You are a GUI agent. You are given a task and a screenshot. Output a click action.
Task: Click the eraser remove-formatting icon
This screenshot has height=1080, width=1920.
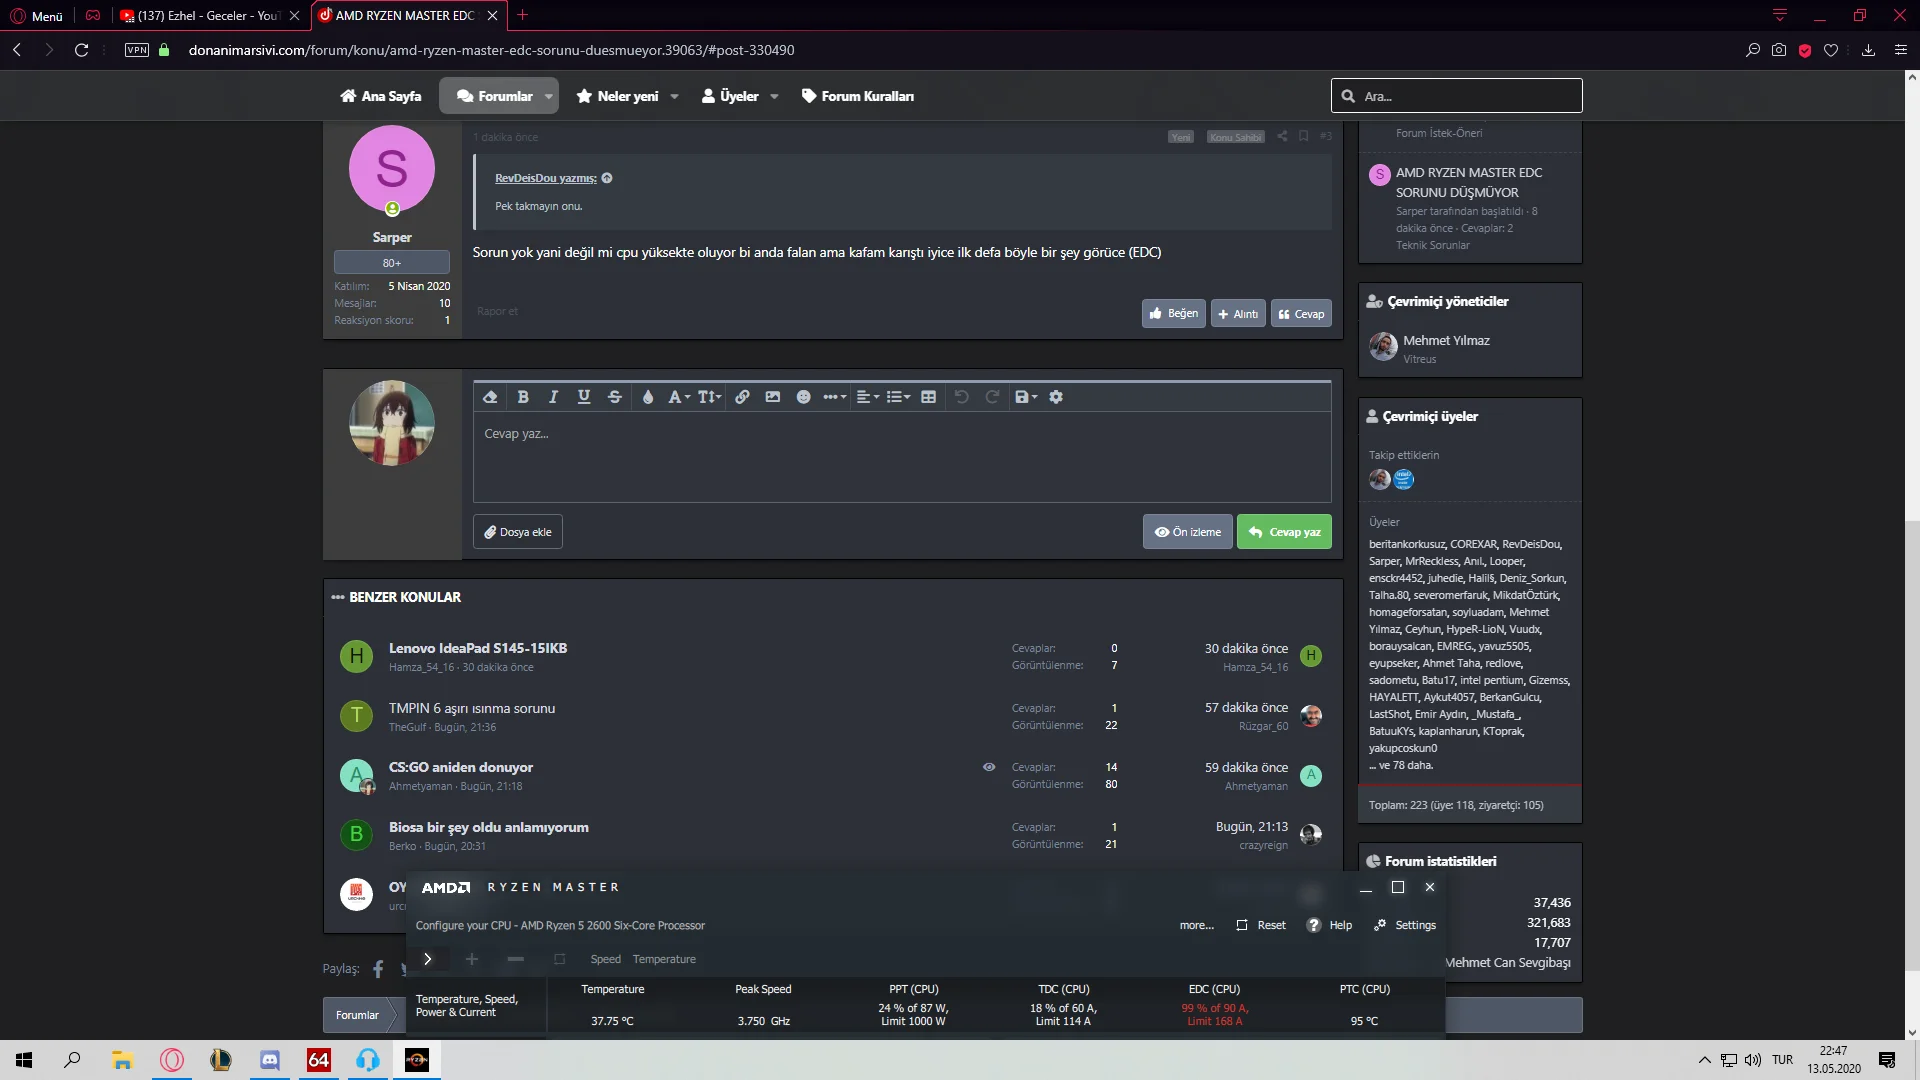click(490, 397)
